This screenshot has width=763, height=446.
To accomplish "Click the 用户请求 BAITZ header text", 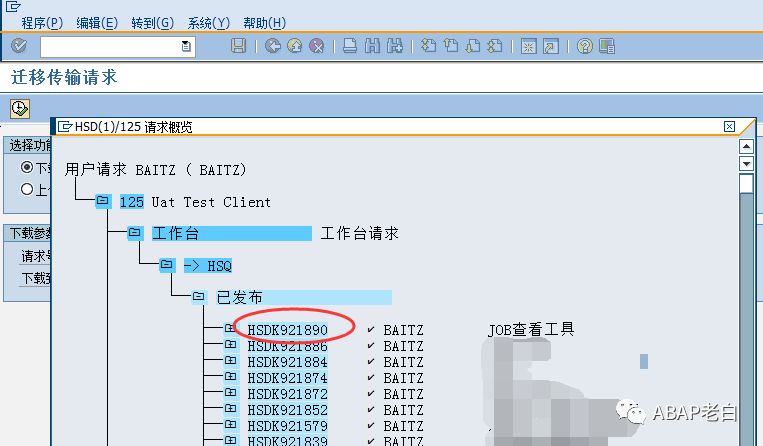I will coord(156,170).
